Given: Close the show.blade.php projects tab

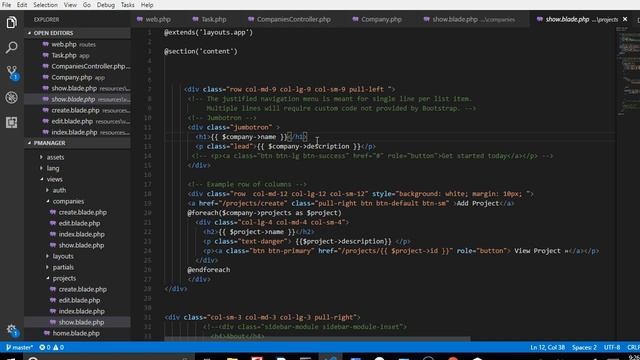Looking at the screenshot, I should point(625,19).
